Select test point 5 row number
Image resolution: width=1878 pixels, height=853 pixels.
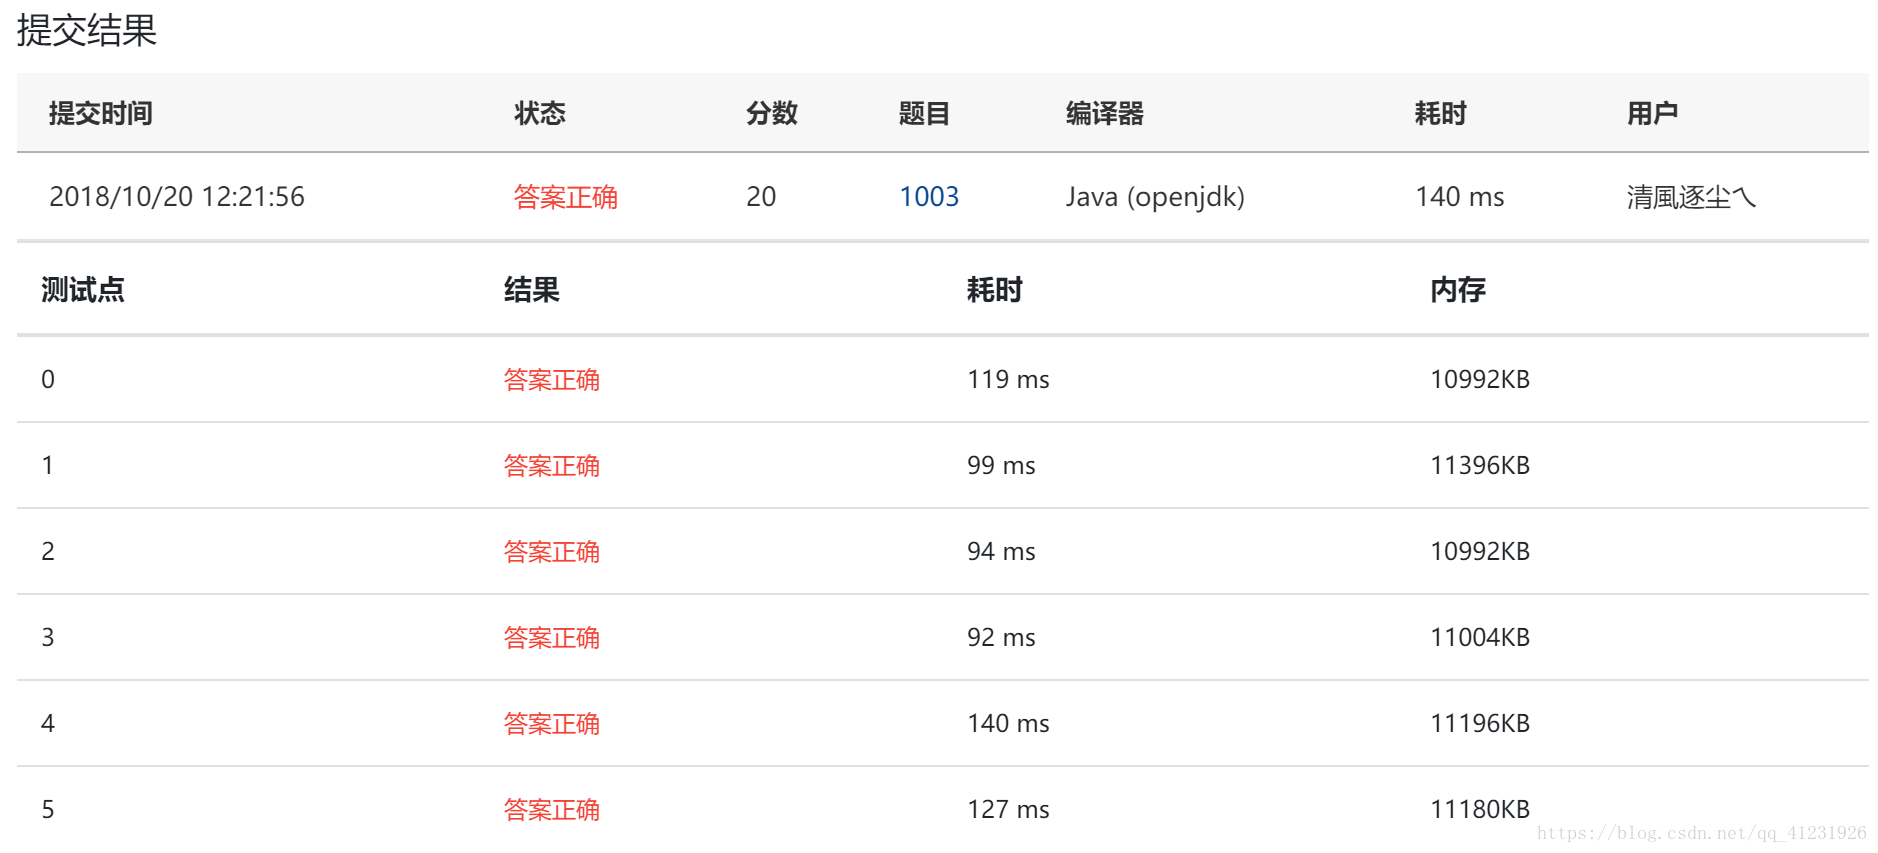tap(48, 810)
